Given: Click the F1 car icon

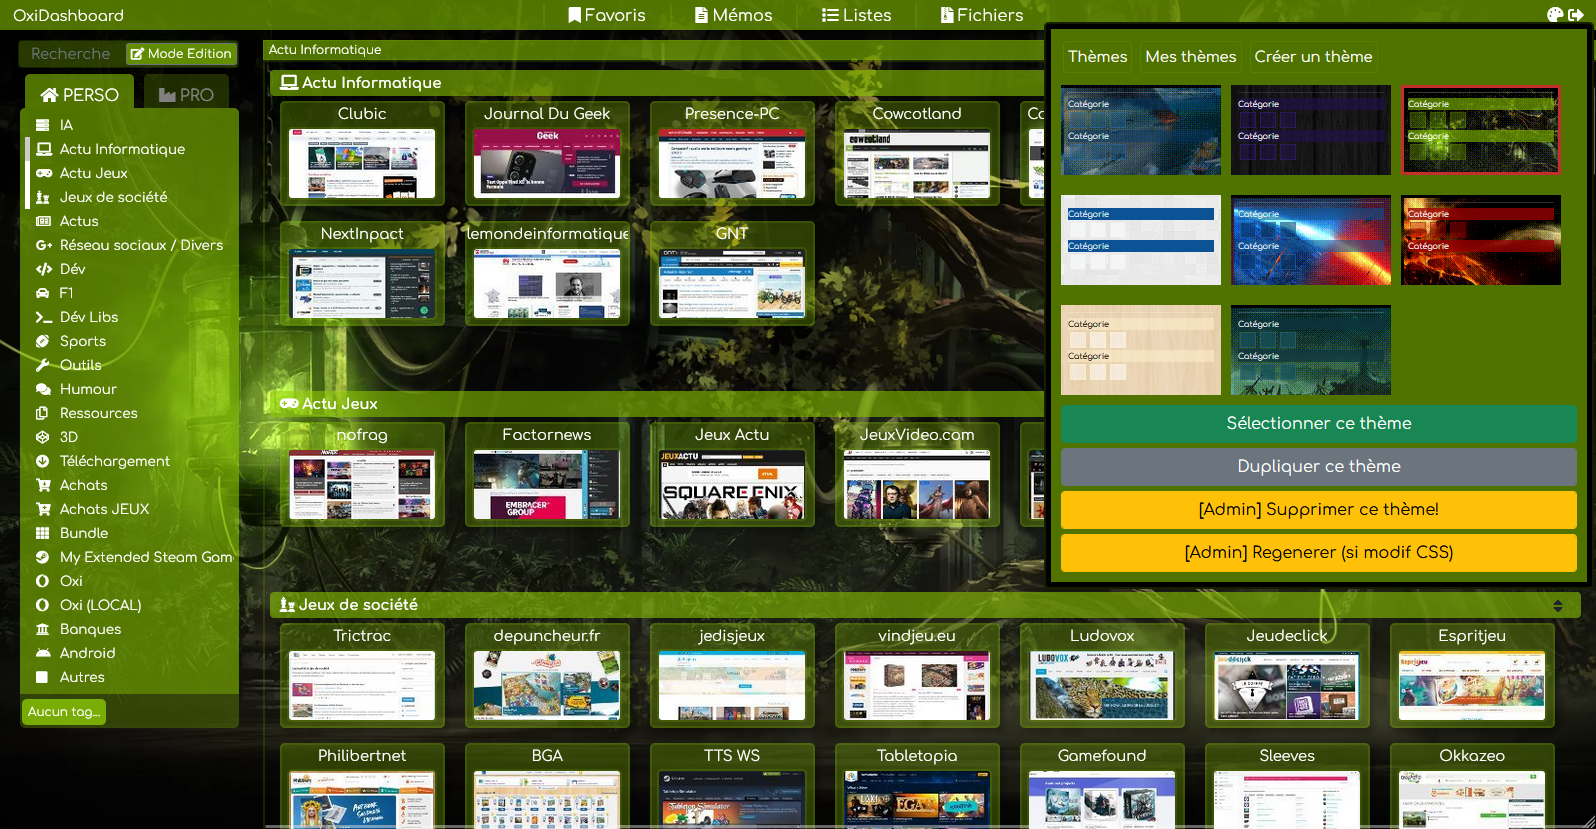Looking at the screenshot, I should (x=43, y=293).
